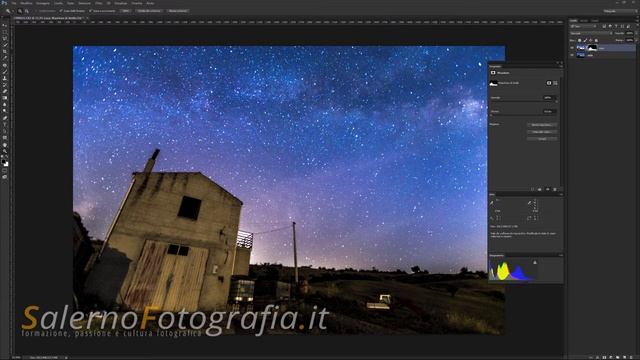Select the Hand tool
Screen dimensions: 640x360
point(4,144)
